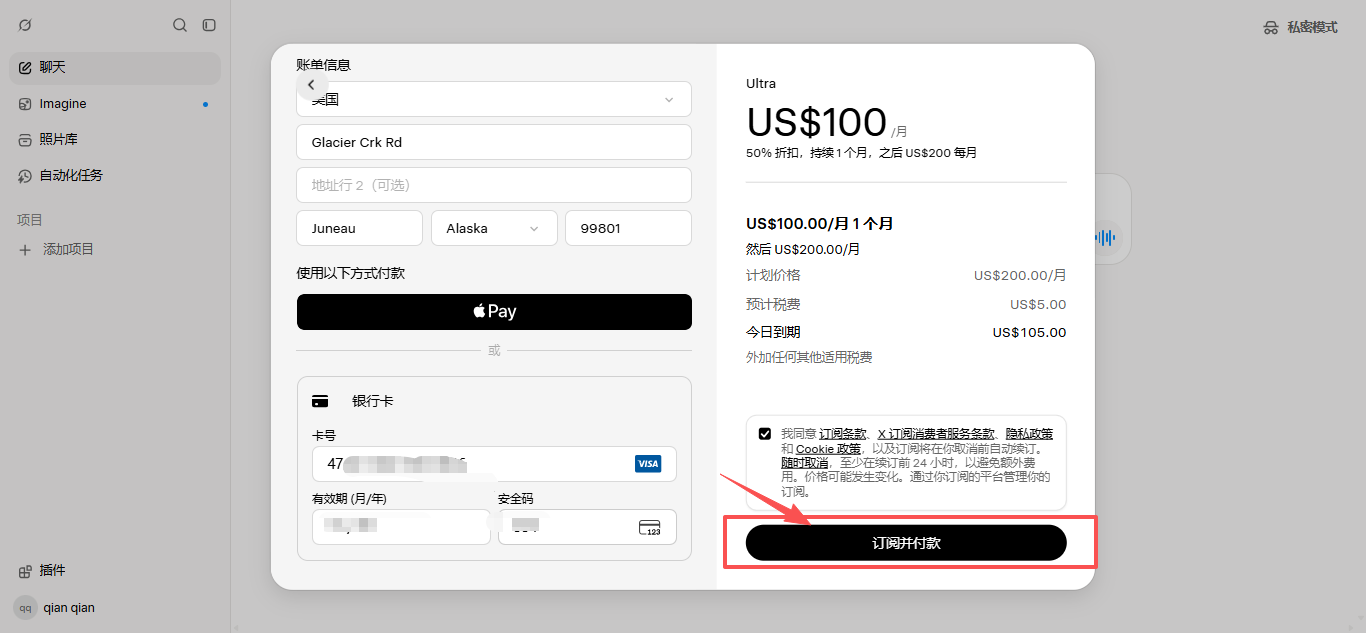
Task: Click the back arrow in payment dialog
Action: [311, 85]
